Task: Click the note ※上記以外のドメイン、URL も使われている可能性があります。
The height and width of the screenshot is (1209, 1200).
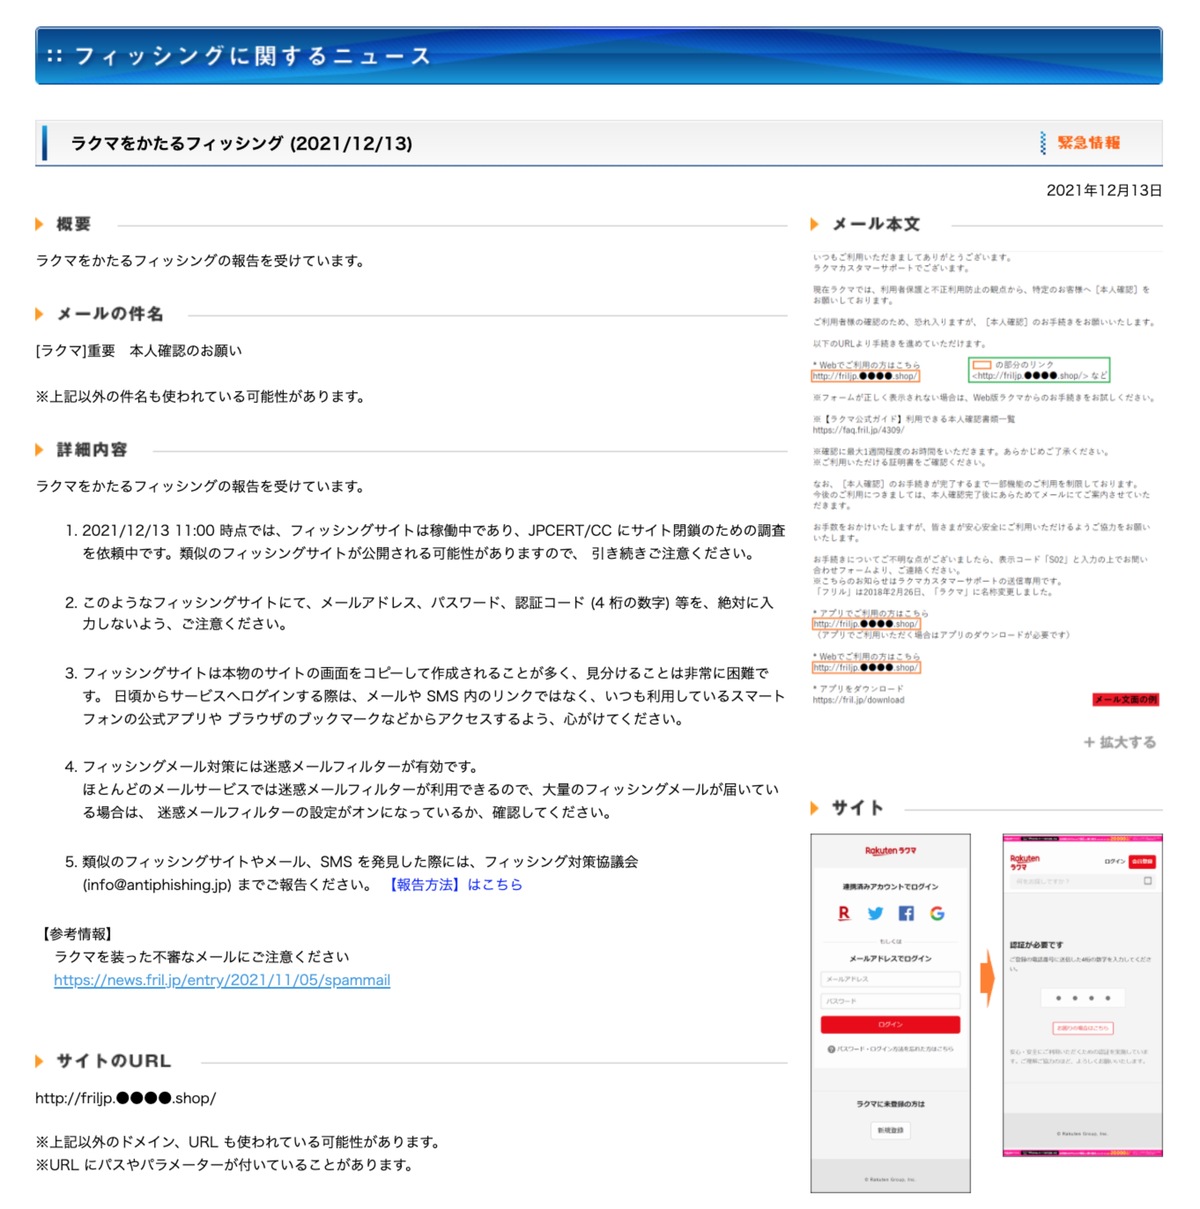Action: pos(238,1142)
